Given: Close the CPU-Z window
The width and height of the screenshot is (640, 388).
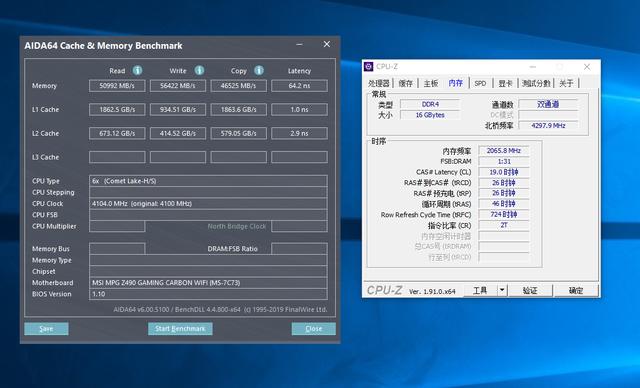Looking at the screenshot, I should [587, 67].
